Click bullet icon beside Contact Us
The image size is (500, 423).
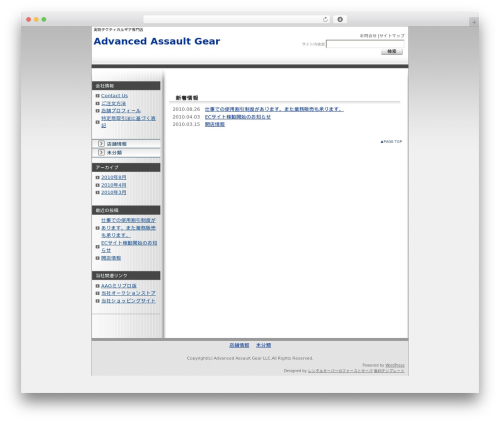tap(97, 96)
